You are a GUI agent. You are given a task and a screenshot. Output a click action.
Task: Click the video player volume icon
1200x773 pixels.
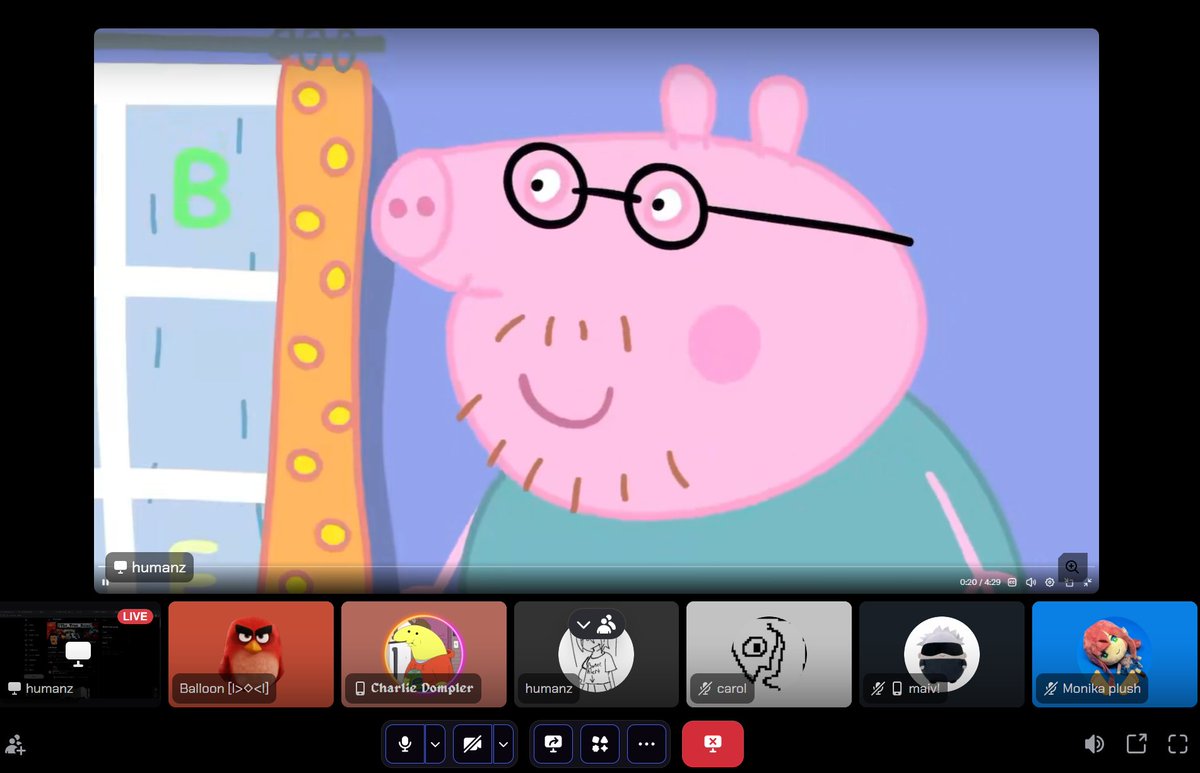coord(1031,582)
